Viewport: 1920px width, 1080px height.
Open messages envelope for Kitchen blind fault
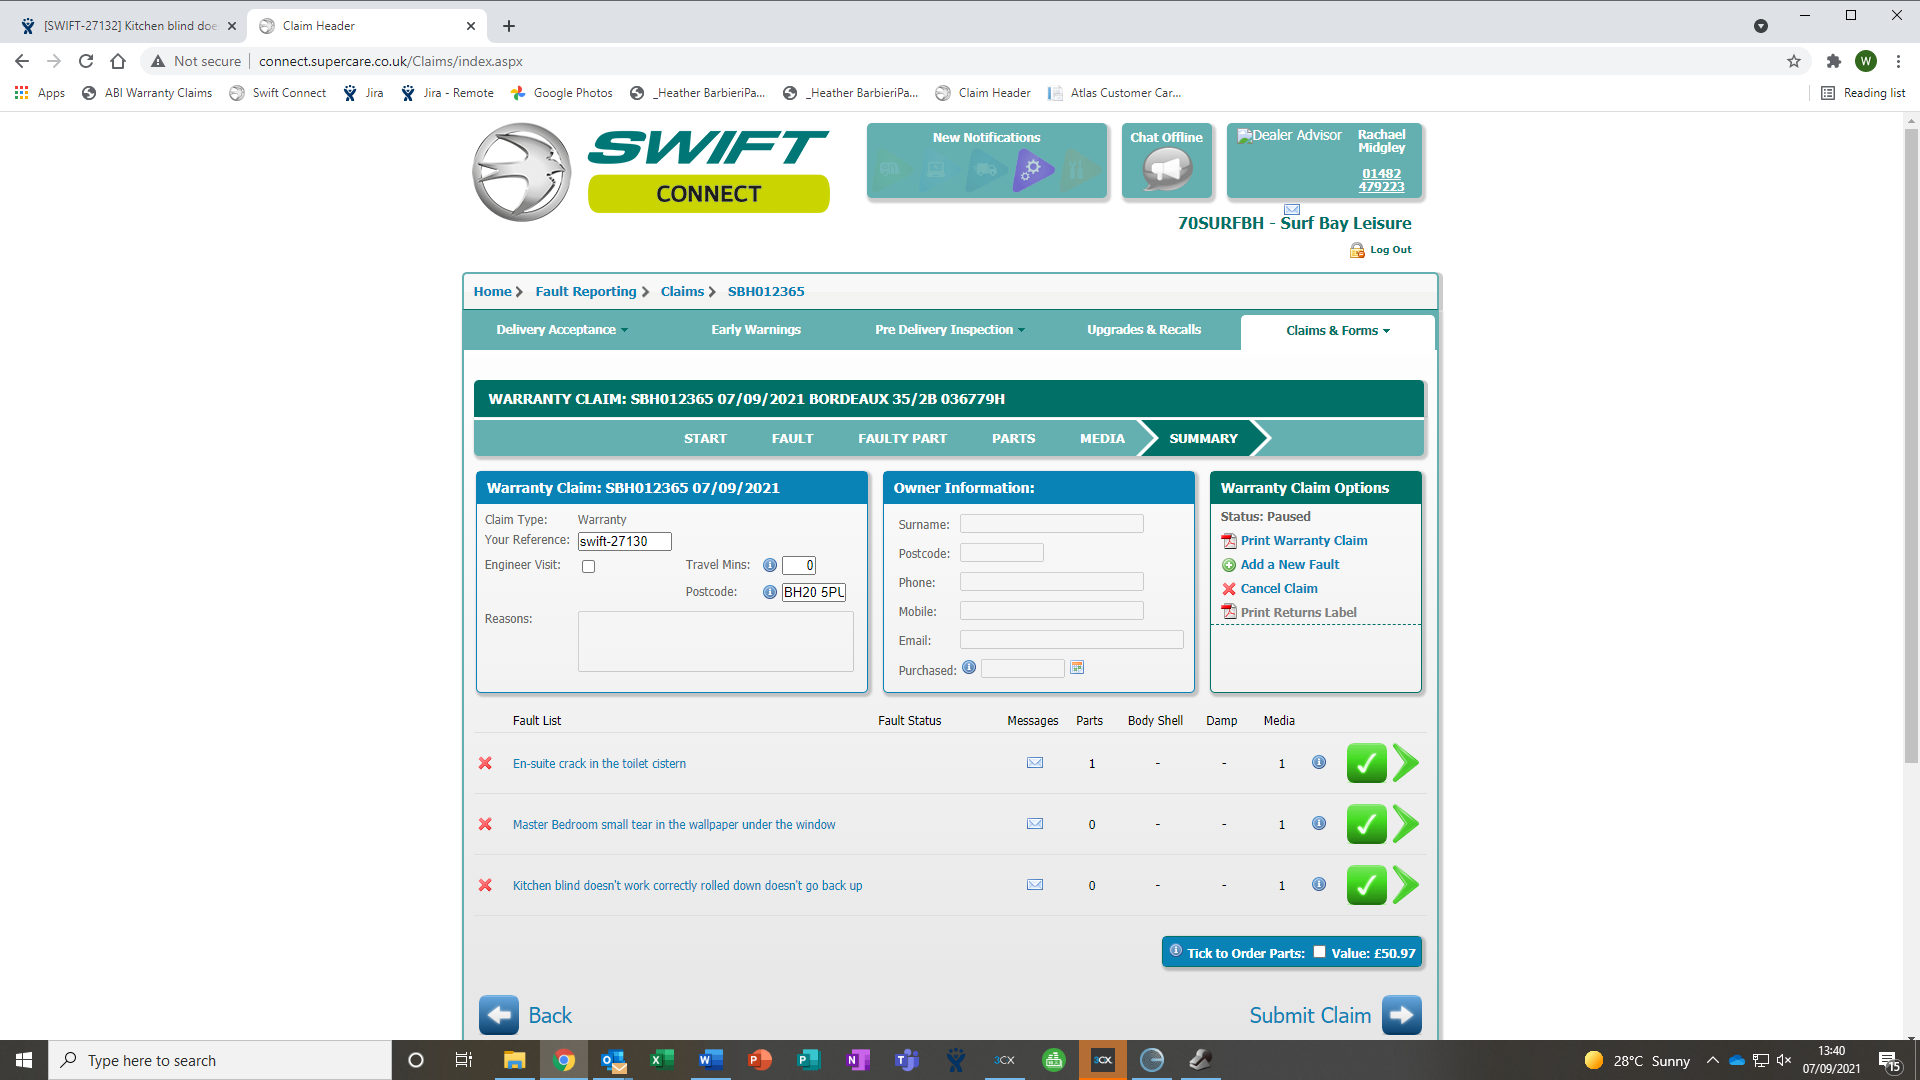coord(1035,885)
